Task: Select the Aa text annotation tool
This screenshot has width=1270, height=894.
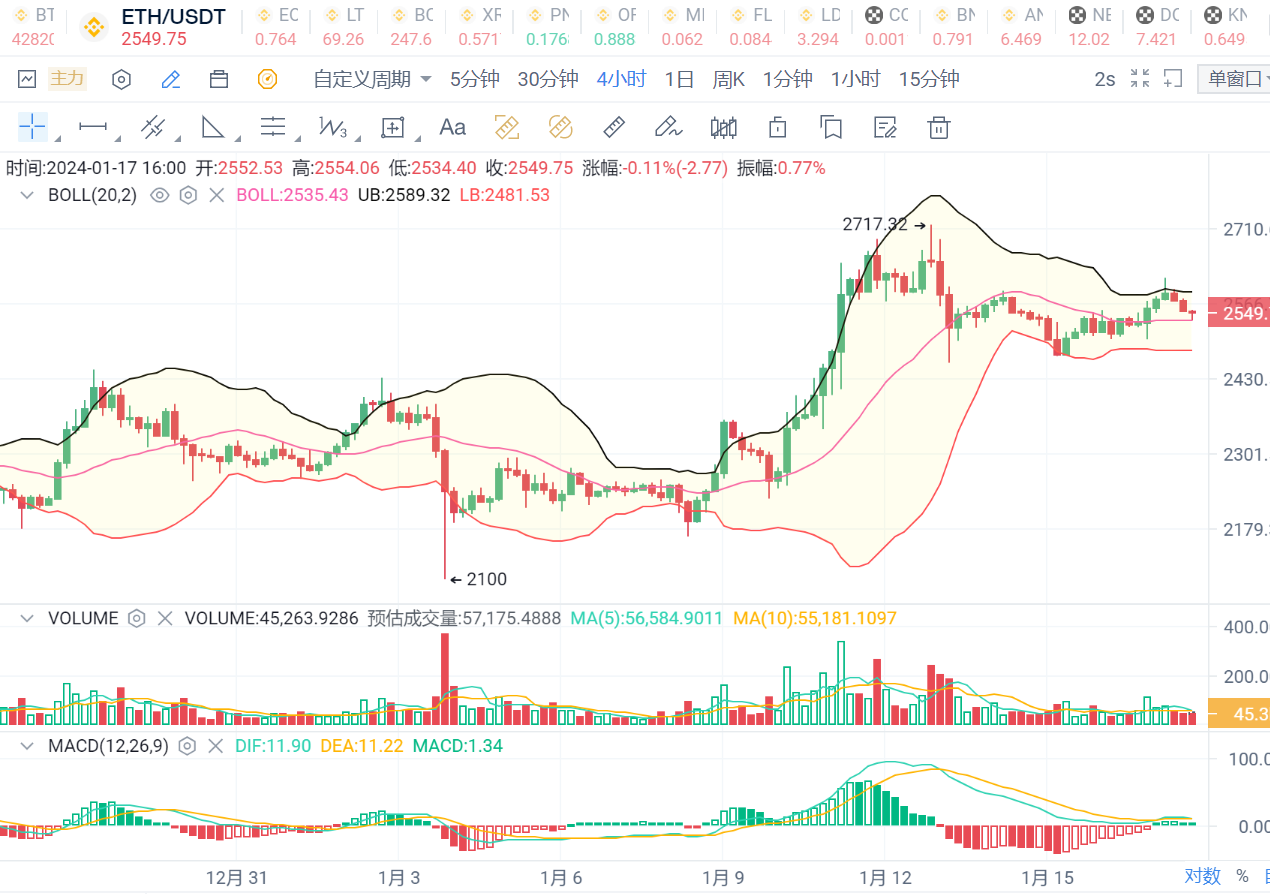Action: [x=453, y=126]
